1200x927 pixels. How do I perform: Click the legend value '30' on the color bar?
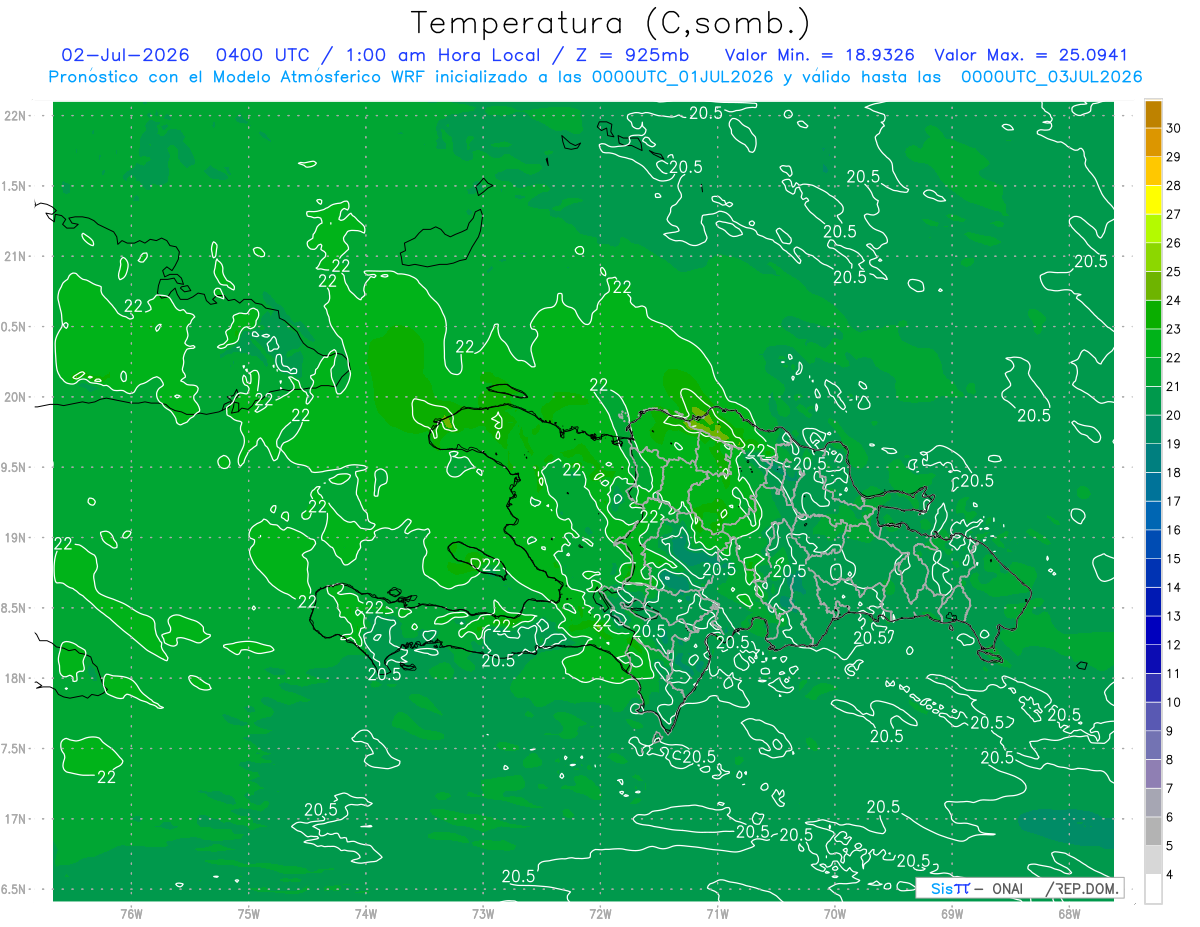pyautogui.click(x=1174, y=128)
